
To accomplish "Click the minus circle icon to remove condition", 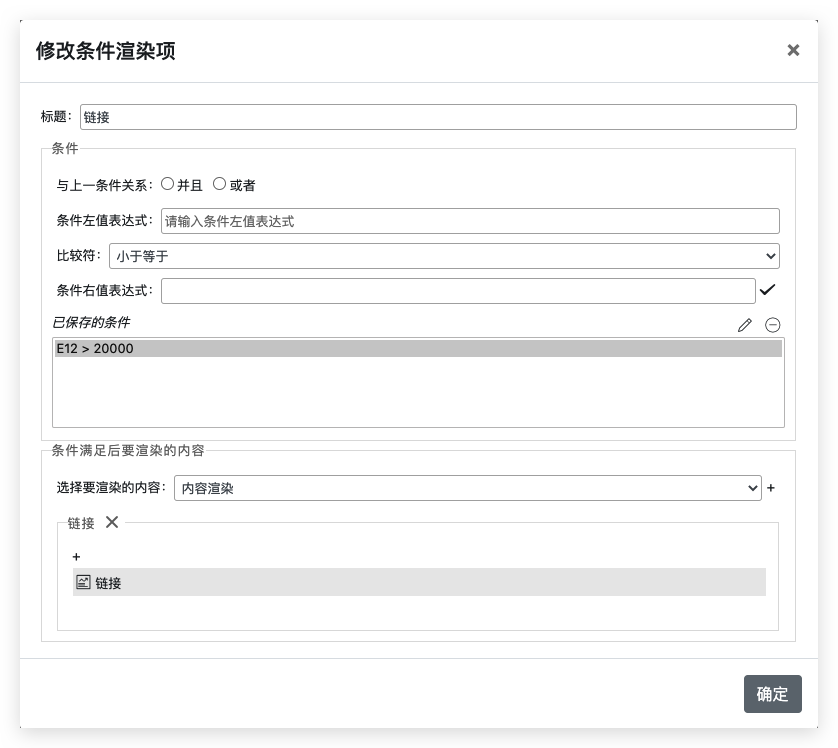I will tap(773, 325).
